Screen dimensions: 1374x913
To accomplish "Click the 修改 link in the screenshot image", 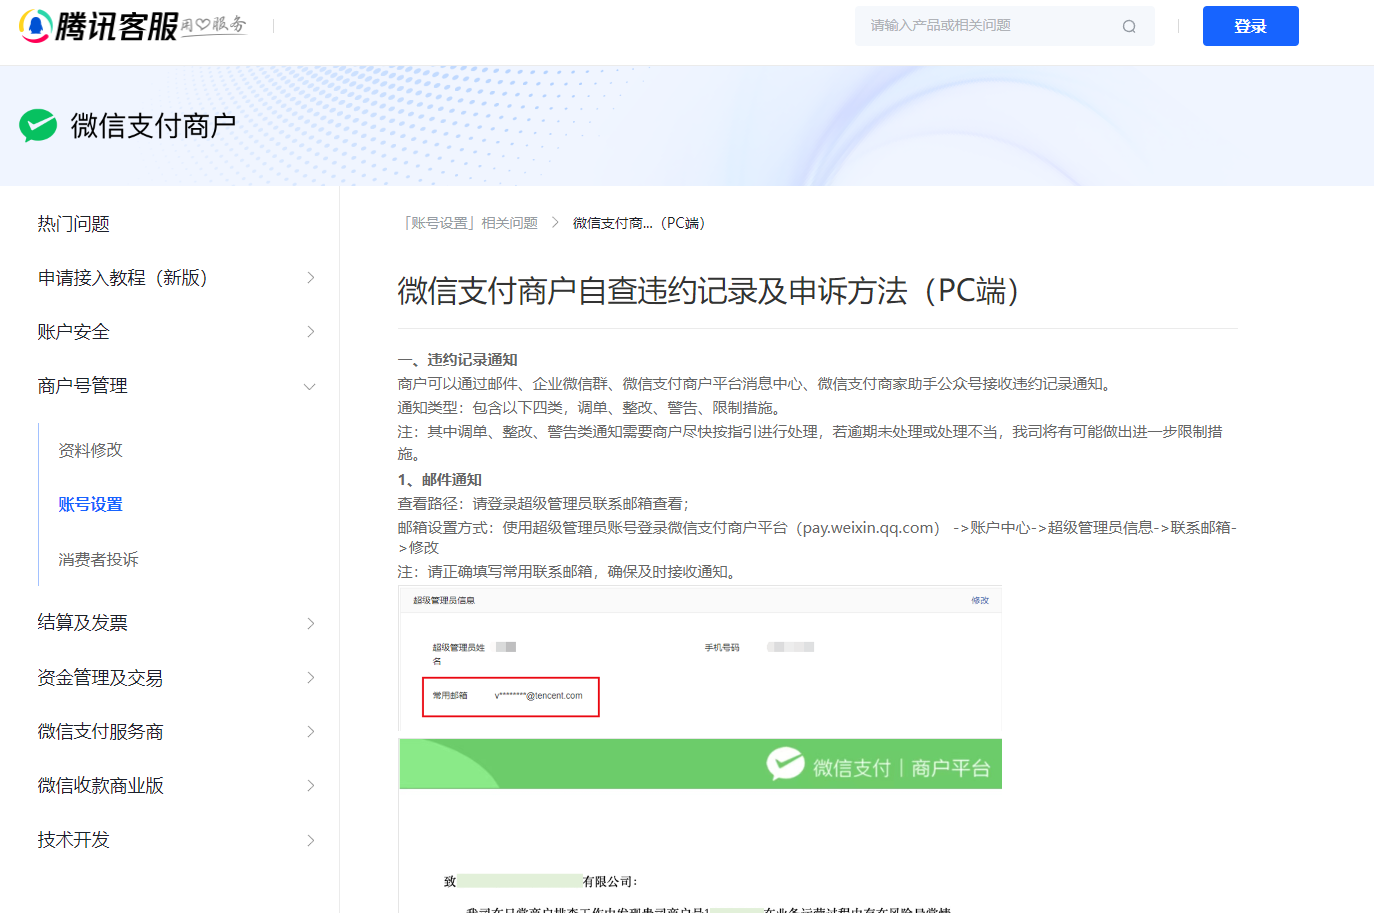I will click(x=980, y=600).
